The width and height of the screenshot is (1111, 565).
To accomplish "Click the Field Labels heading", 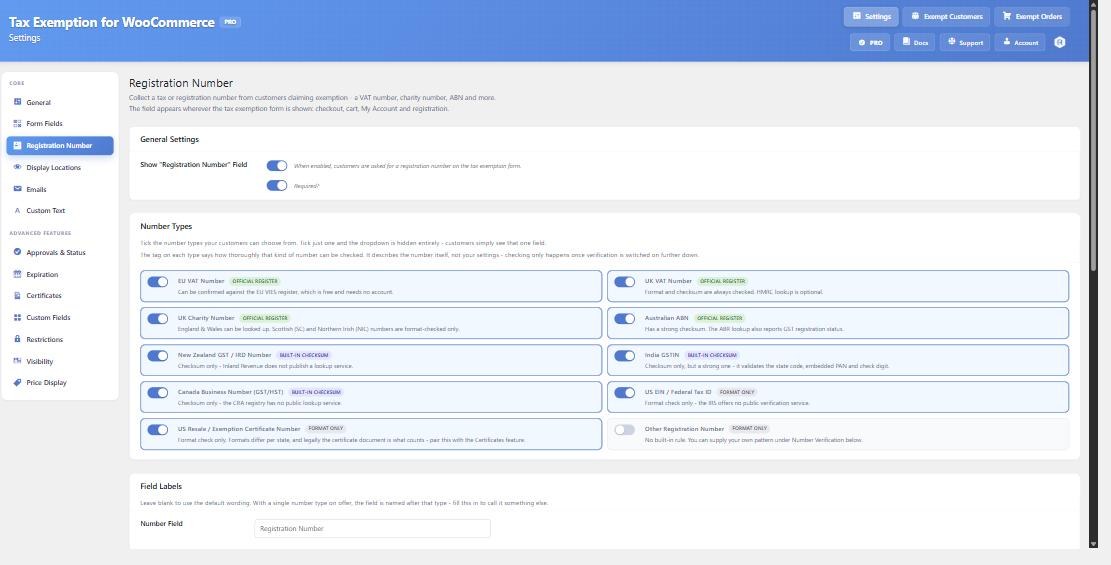I will tap(161, 486).
